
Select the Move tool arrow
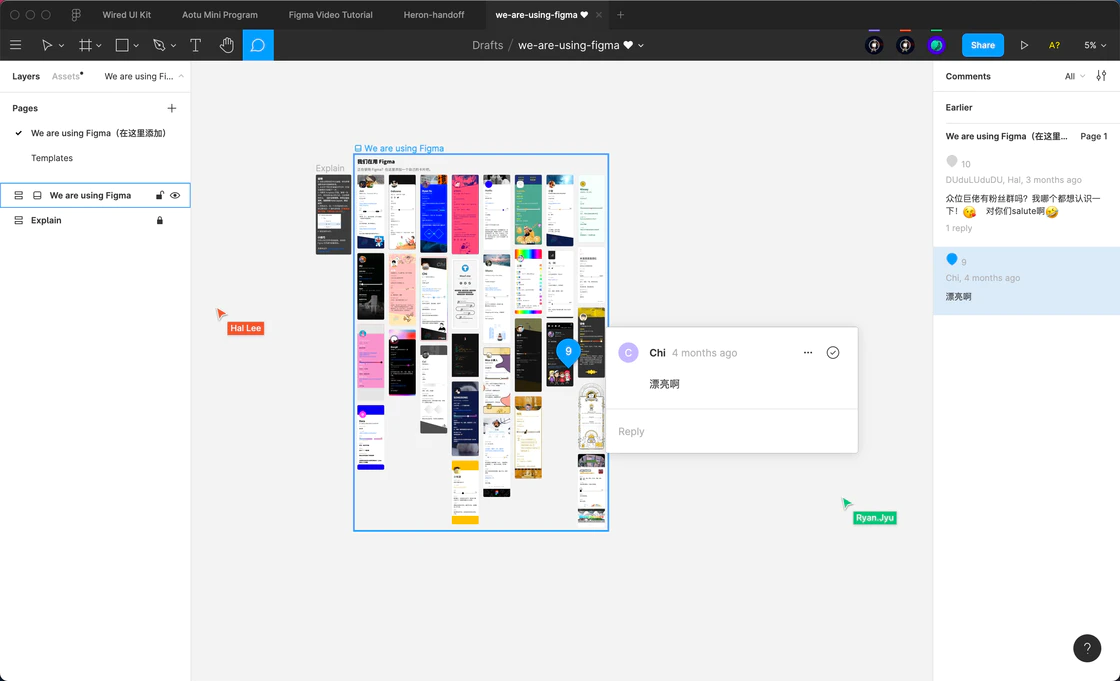(46, 45)
